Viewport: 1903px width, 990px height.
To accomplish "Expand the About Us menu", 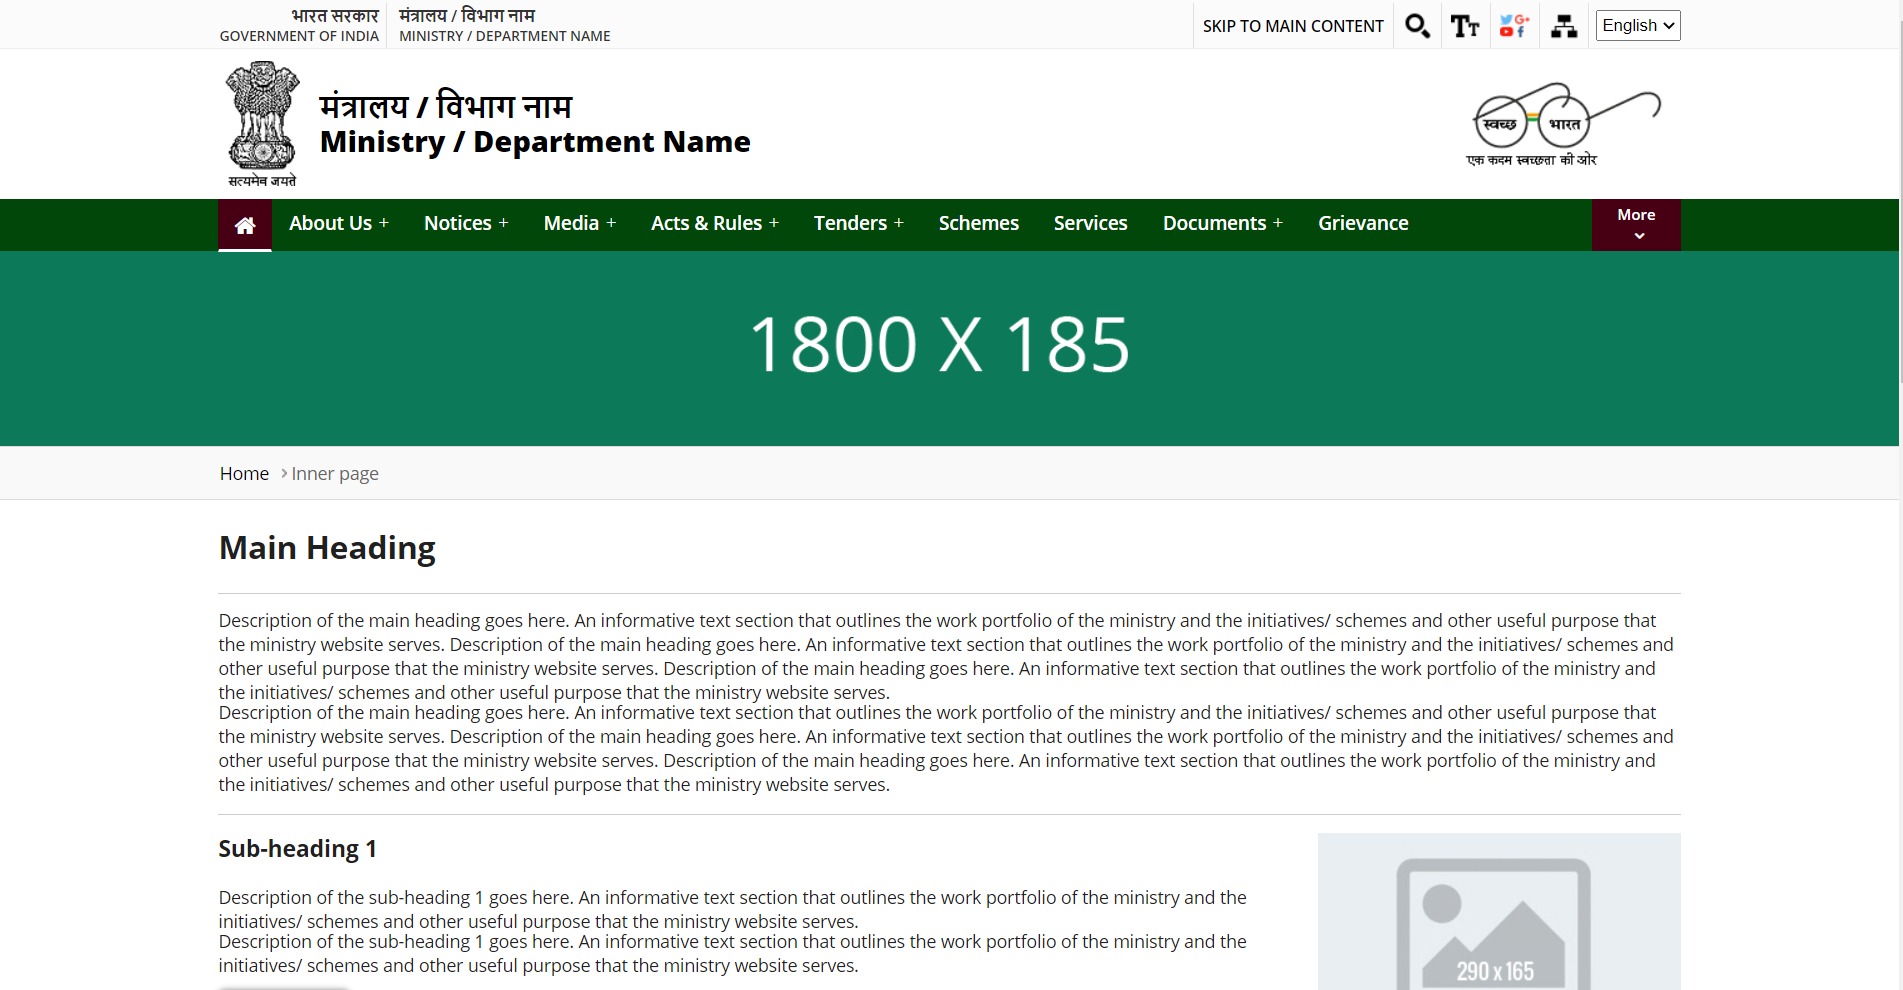I will [x=338, y=224].
